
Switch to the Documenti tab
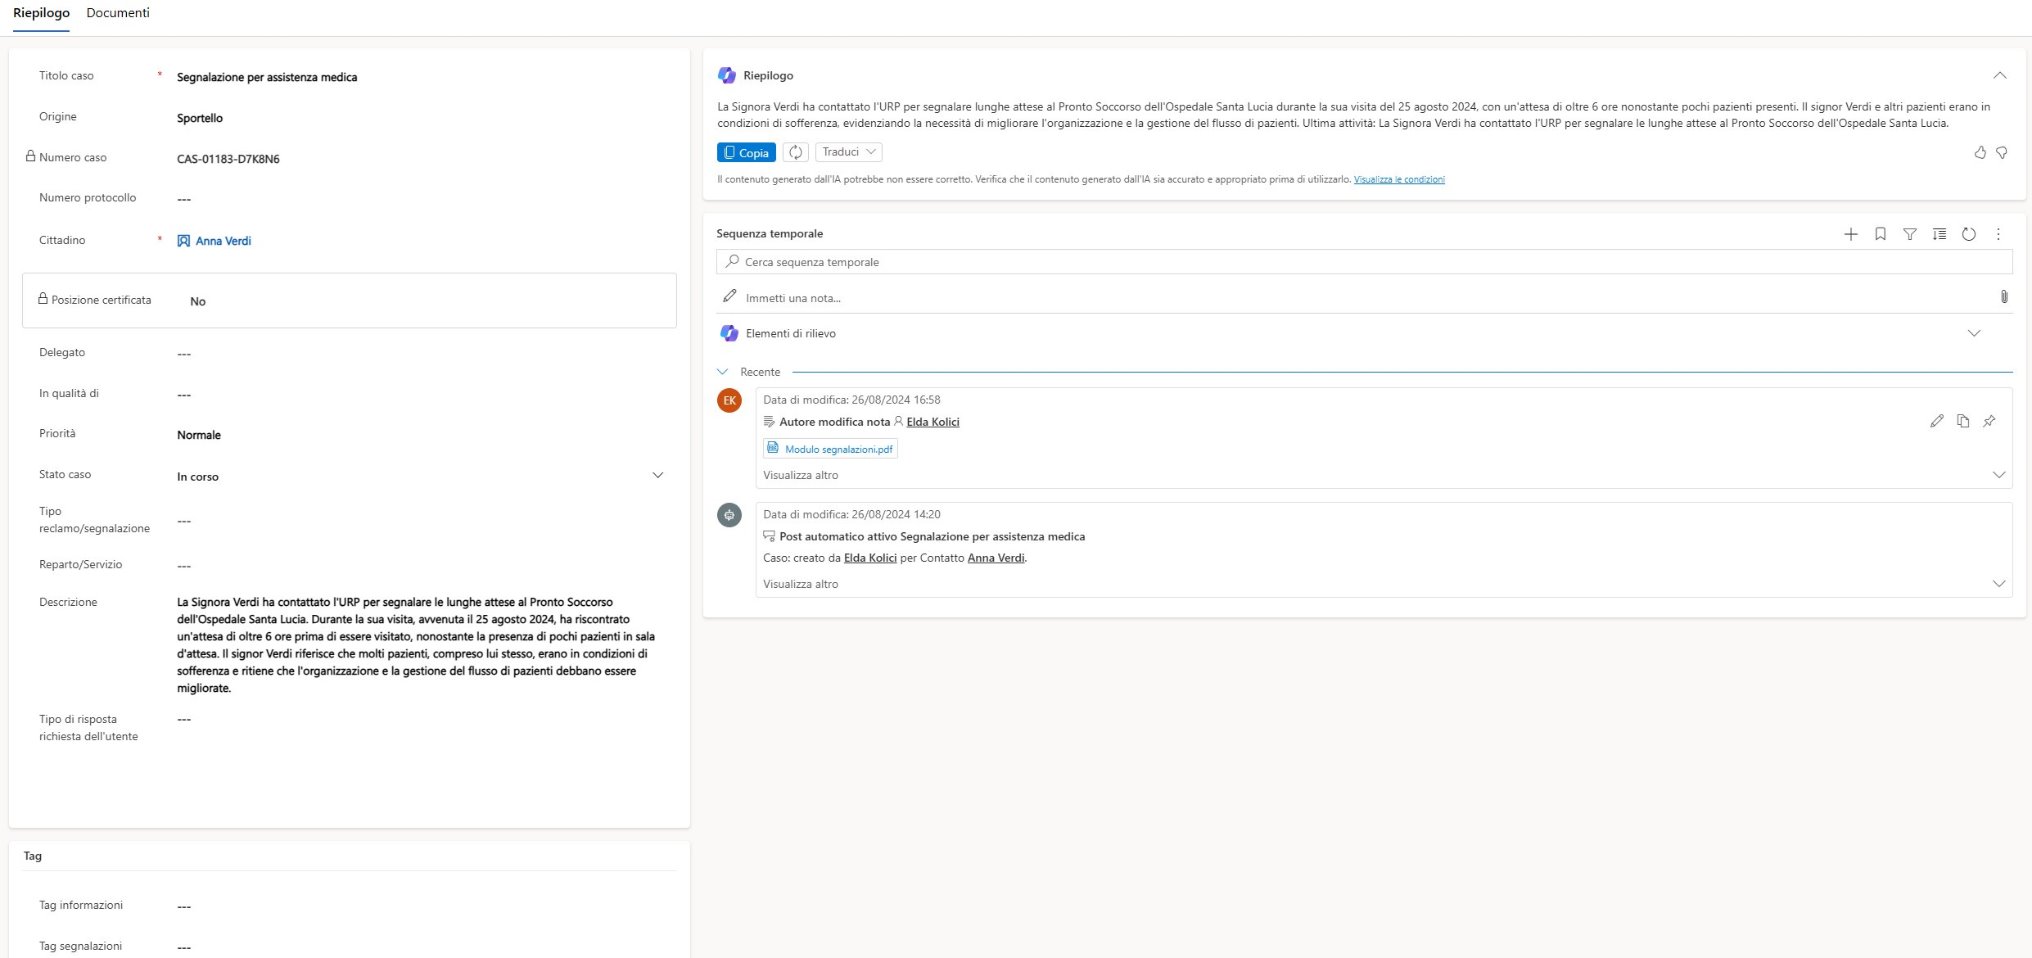[x=118, y=13]
